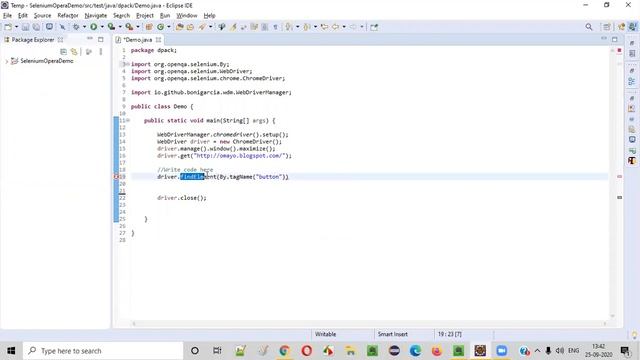Click 'Smart Insert' in status bar
This screenshot has height=360, width=640.
tap(393, 334)
